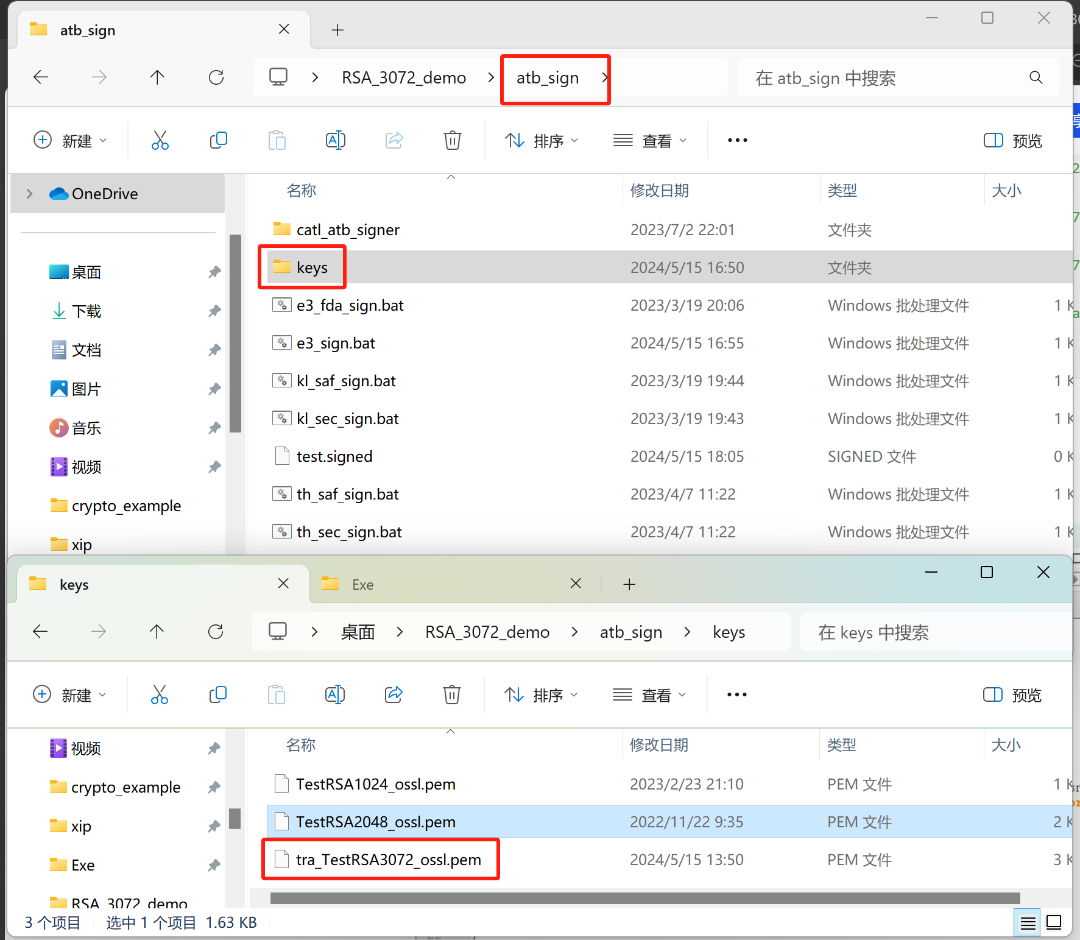Click the Refresh icon in the keys window

pyautogui.click(x=216, y=631)
